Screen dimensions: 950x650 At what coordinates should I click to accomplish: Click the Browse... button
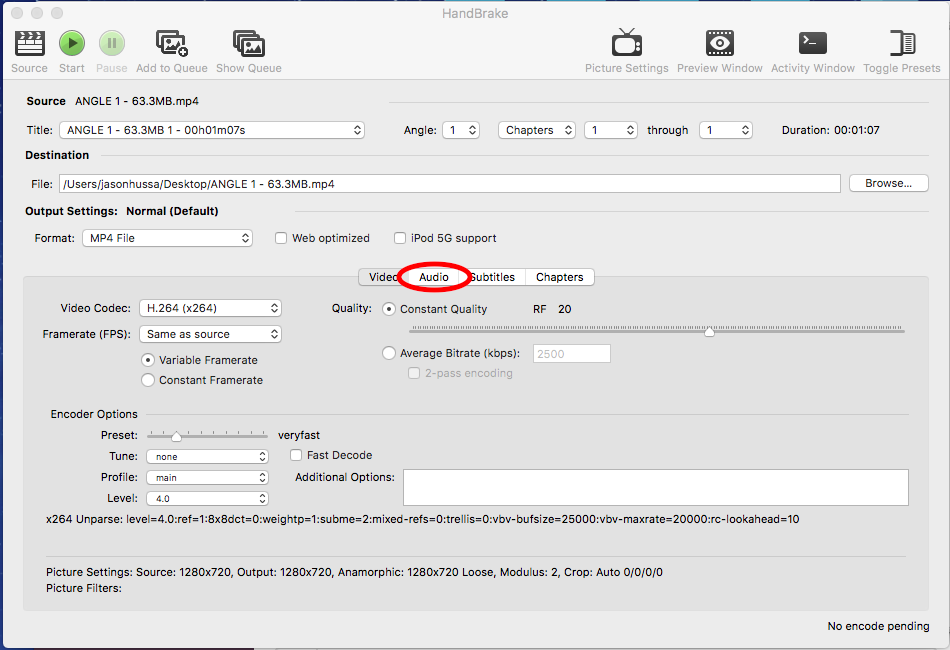click(888, 183)
